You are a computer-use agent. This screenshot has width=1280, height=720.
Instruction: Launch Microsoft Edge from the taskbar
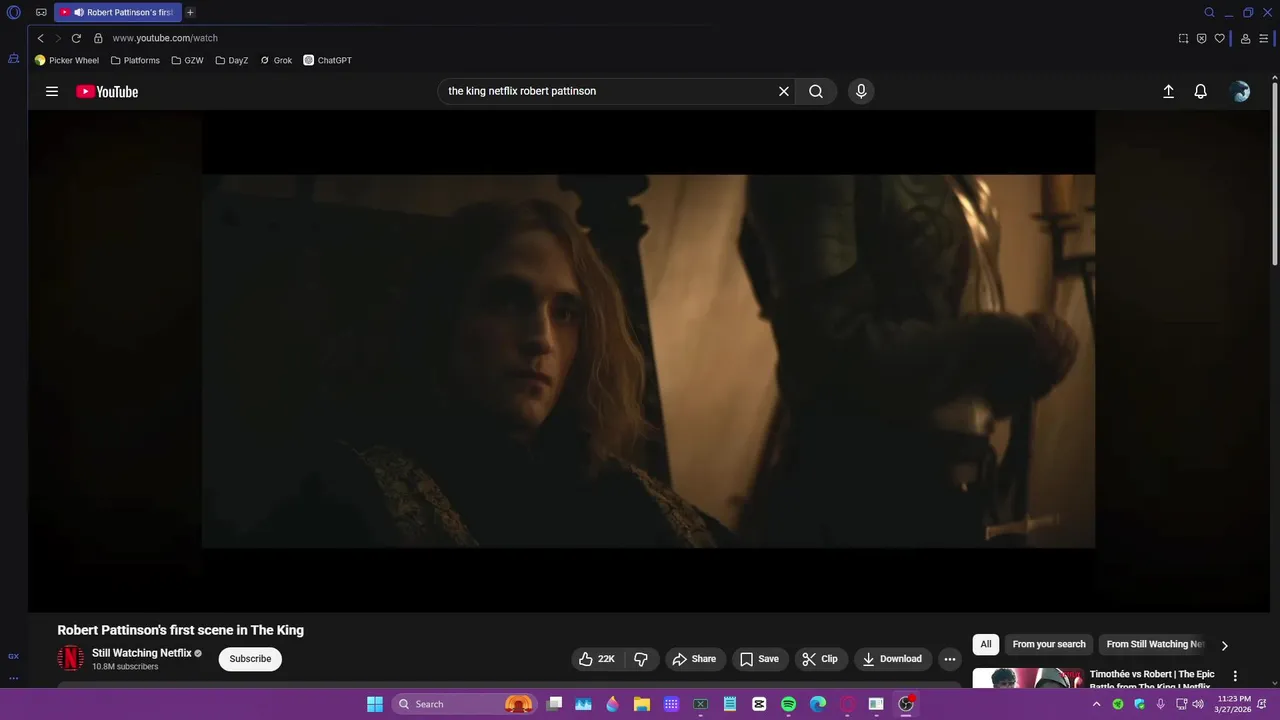point(817,704)
